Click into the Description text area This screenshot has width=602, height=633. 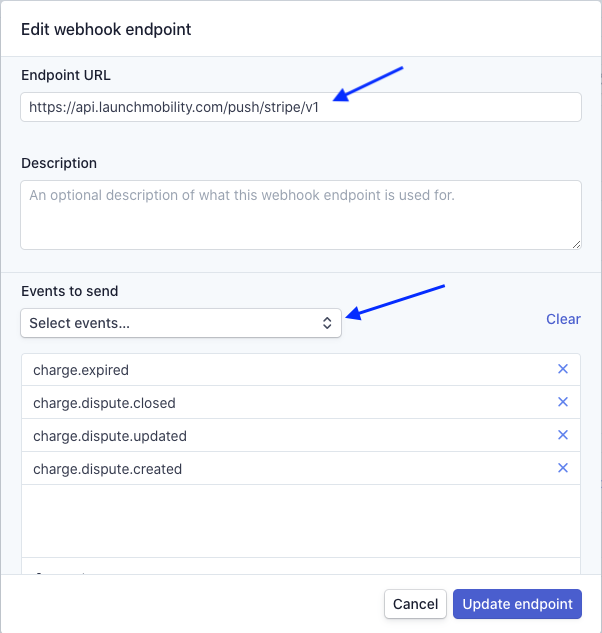point(301,215)
